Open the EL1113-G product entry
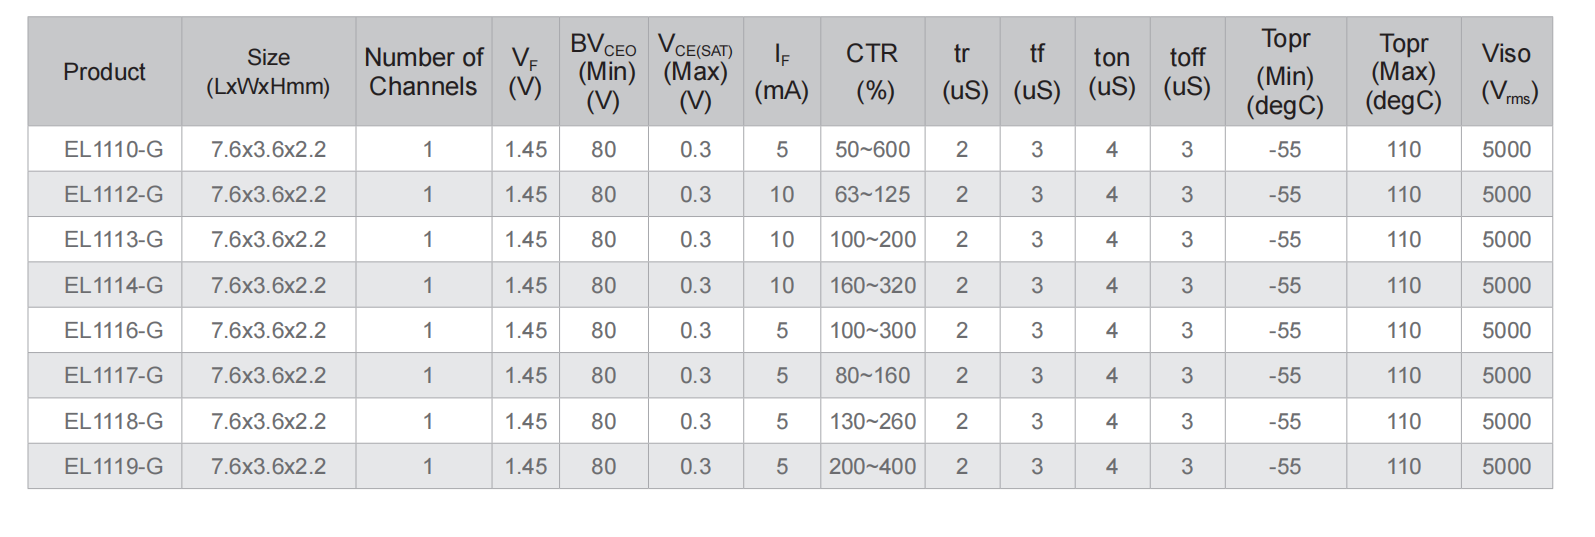The image size is (1595, 537). pos(113,240)
